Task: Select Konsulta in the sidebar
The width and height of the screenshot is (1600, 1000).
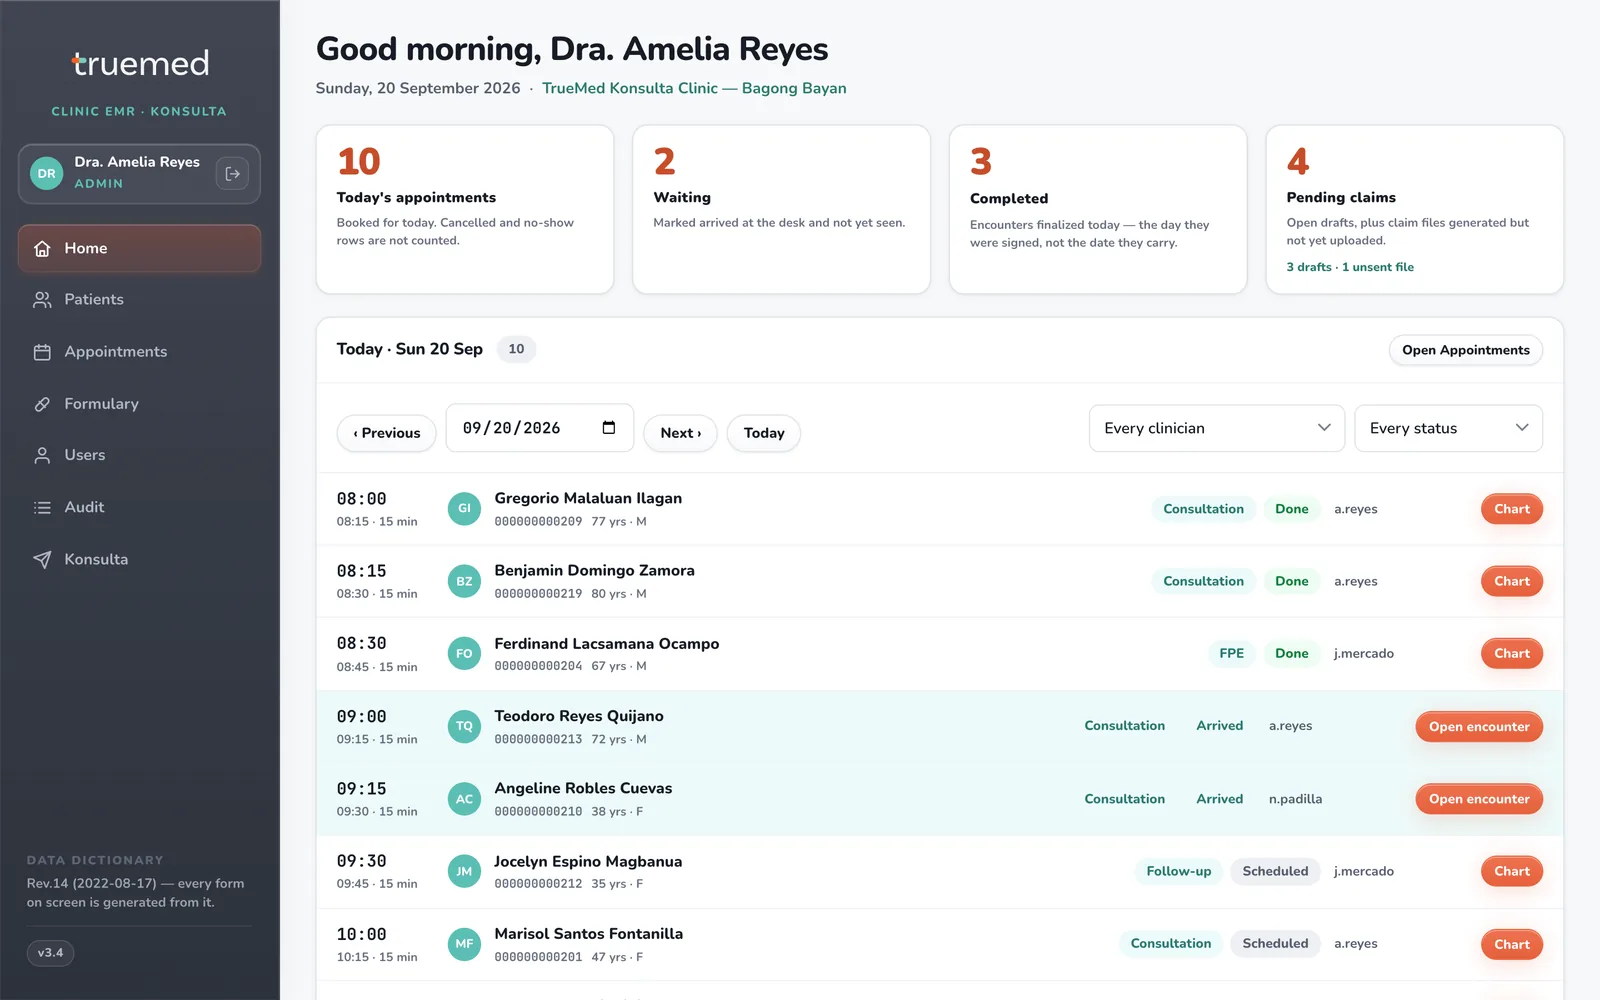Action: [139, 559]
